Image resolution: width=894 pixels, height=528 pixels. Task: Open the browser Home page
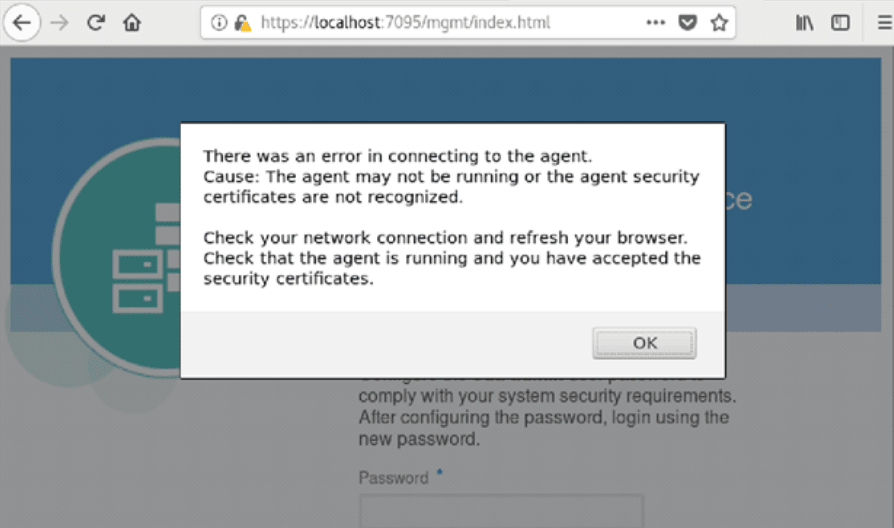(x=132, y=23)
